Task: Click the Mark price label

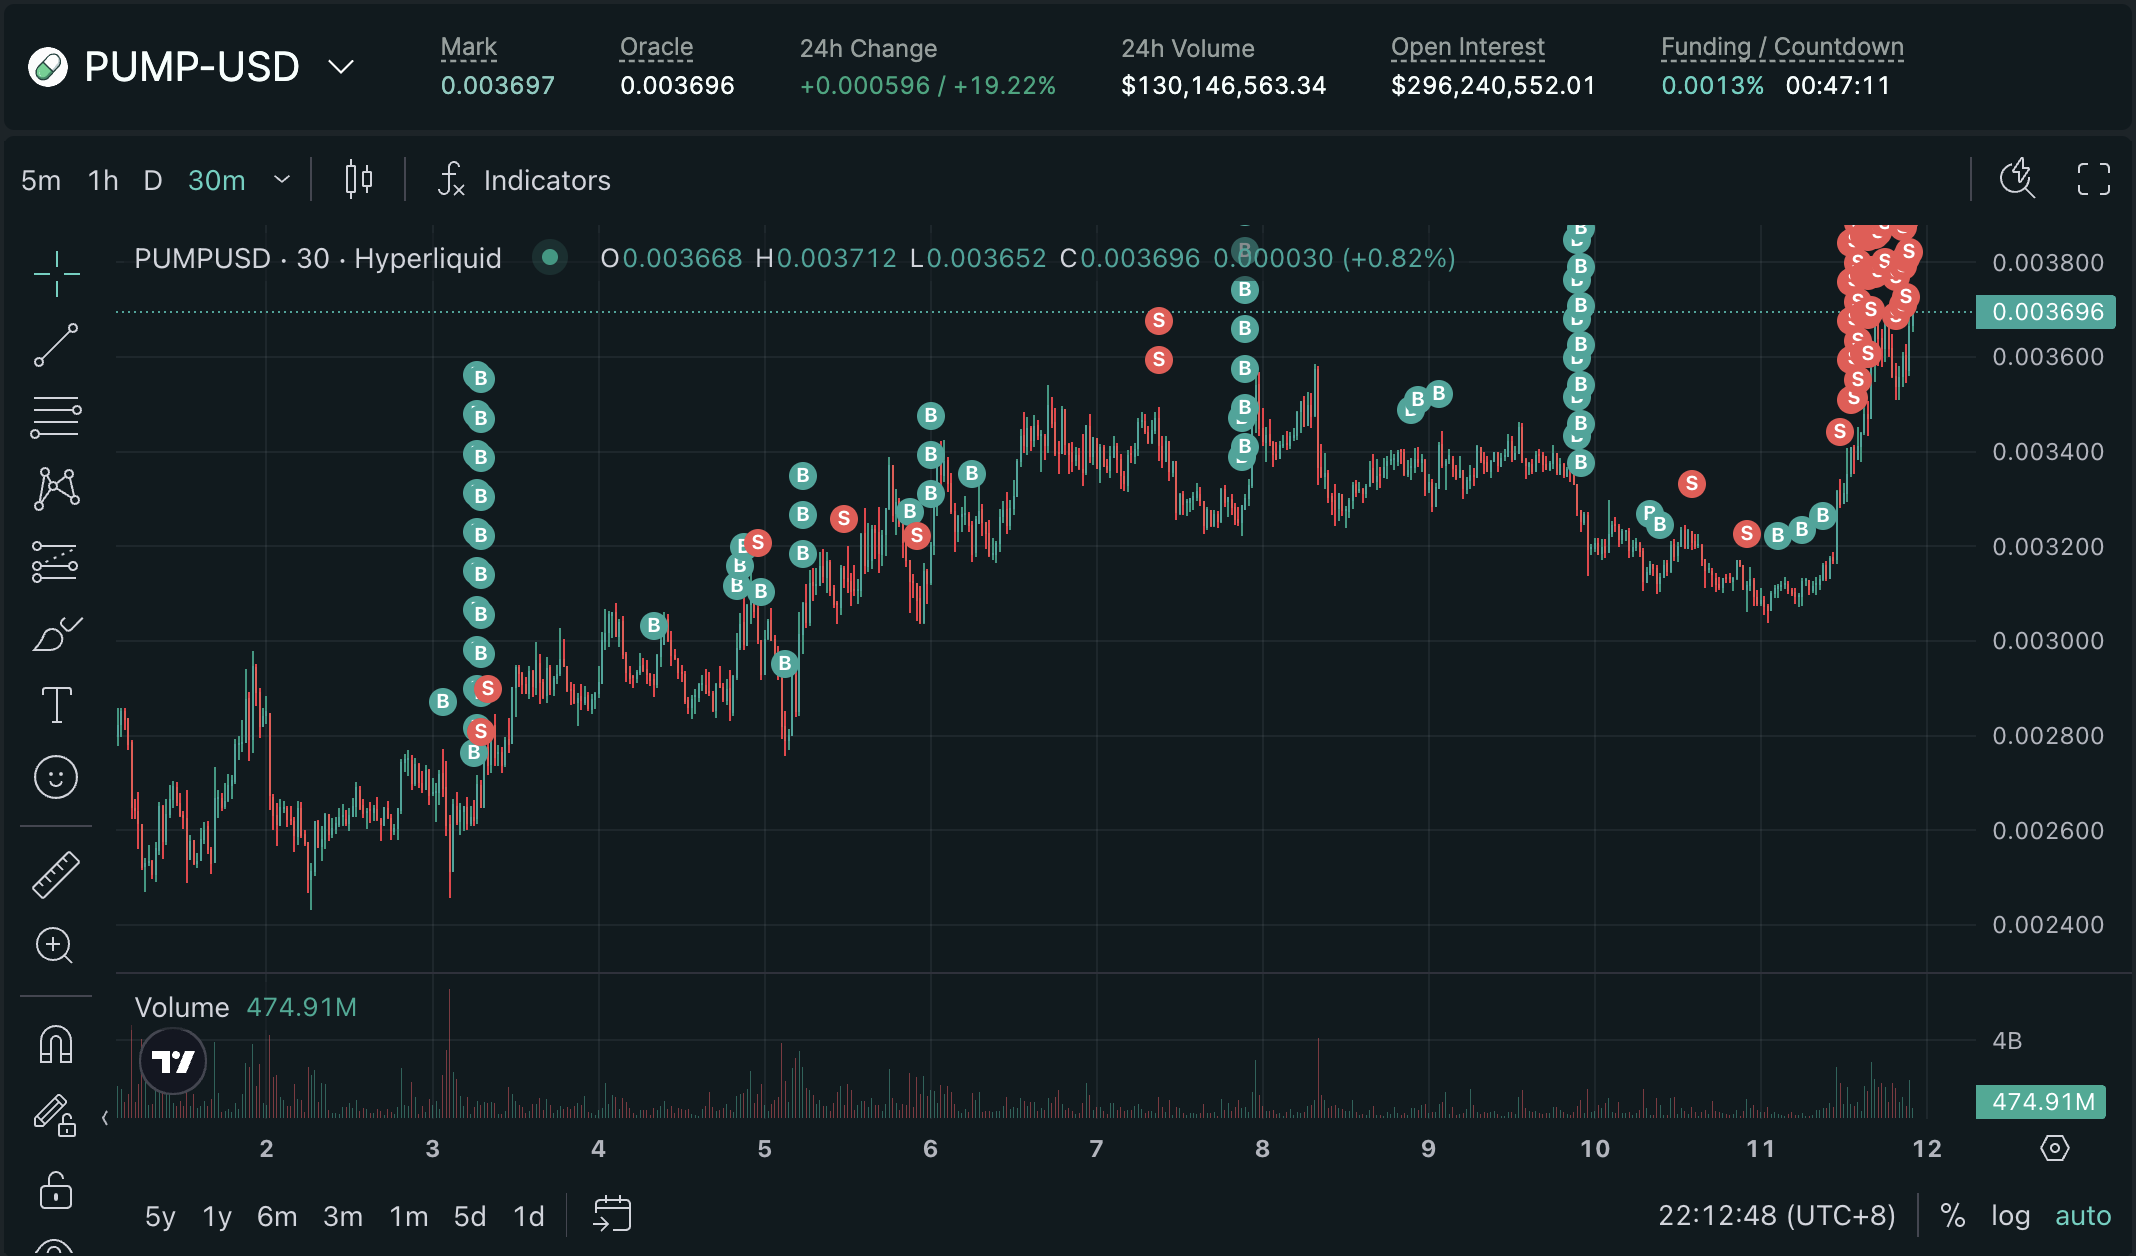Action: (x=469, y=47)
